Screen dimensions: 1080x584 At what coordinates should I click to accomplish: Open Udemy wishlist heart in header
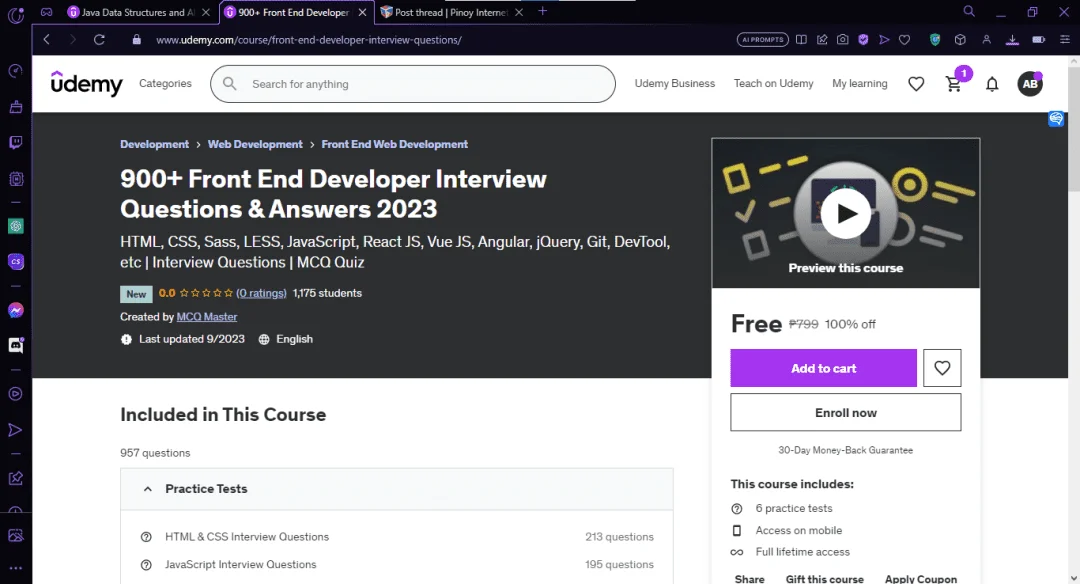[x=916, y=84]
